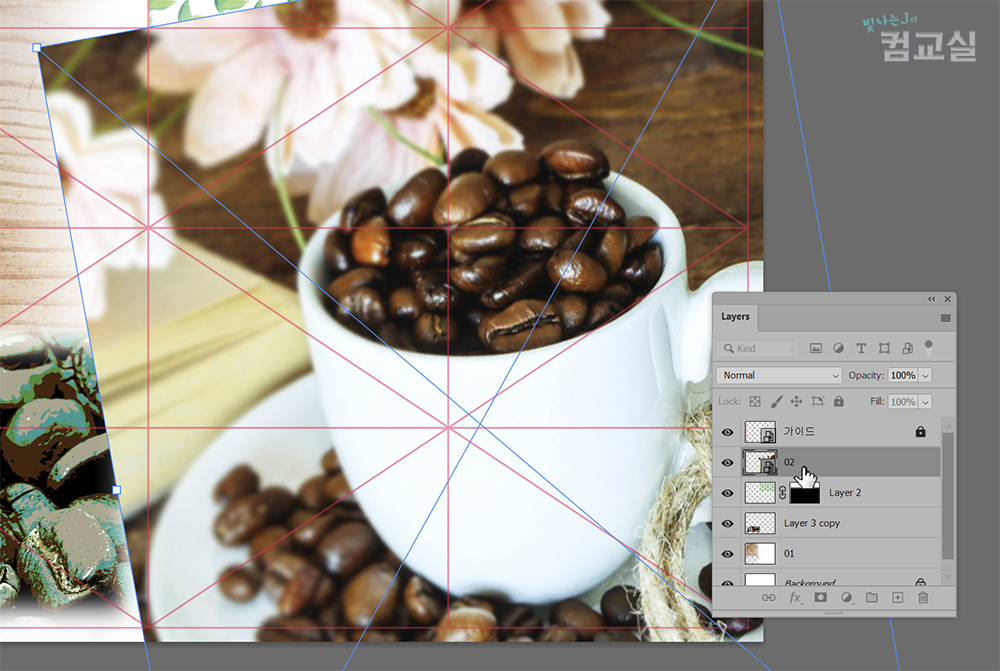Select the Layer 2 name

coord(845,492)
